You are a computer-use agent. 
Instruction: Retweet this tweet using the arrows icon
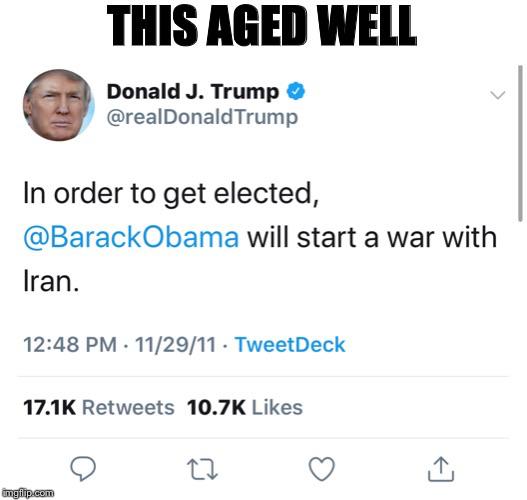click(x=202, y=469)
